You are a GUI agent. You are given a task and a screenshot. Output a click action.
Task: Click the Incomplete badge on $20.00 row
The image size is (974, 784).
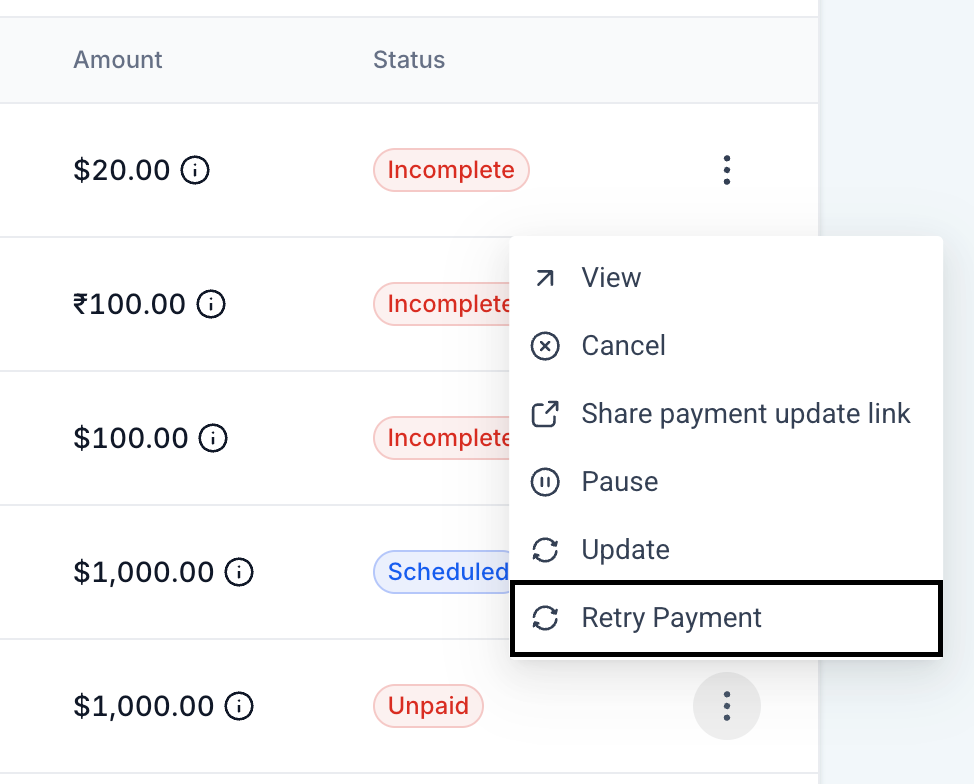(x=451, y=170)
